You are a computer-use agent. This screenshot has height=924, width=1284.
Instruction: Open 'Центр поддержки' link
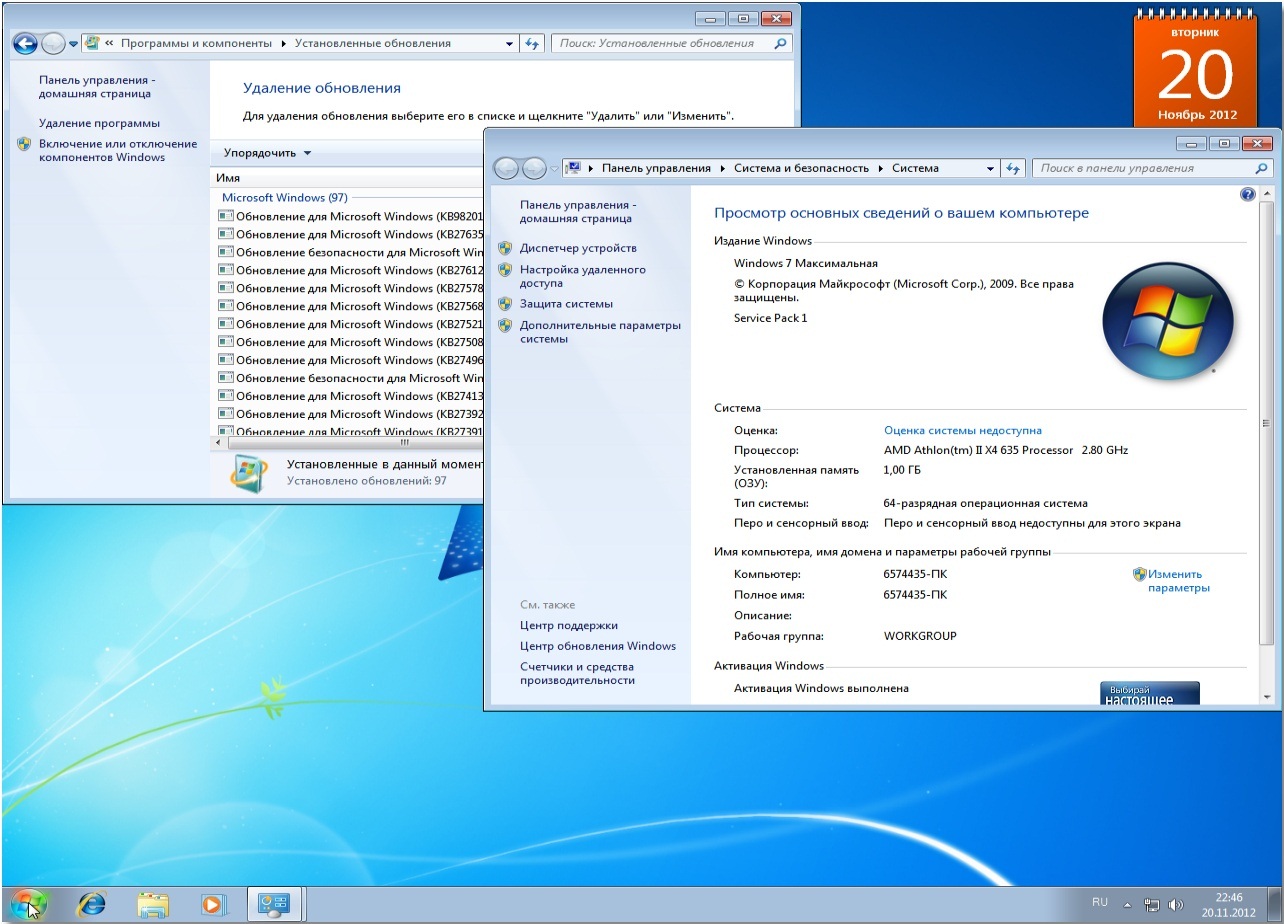click(x=569, y=625)
